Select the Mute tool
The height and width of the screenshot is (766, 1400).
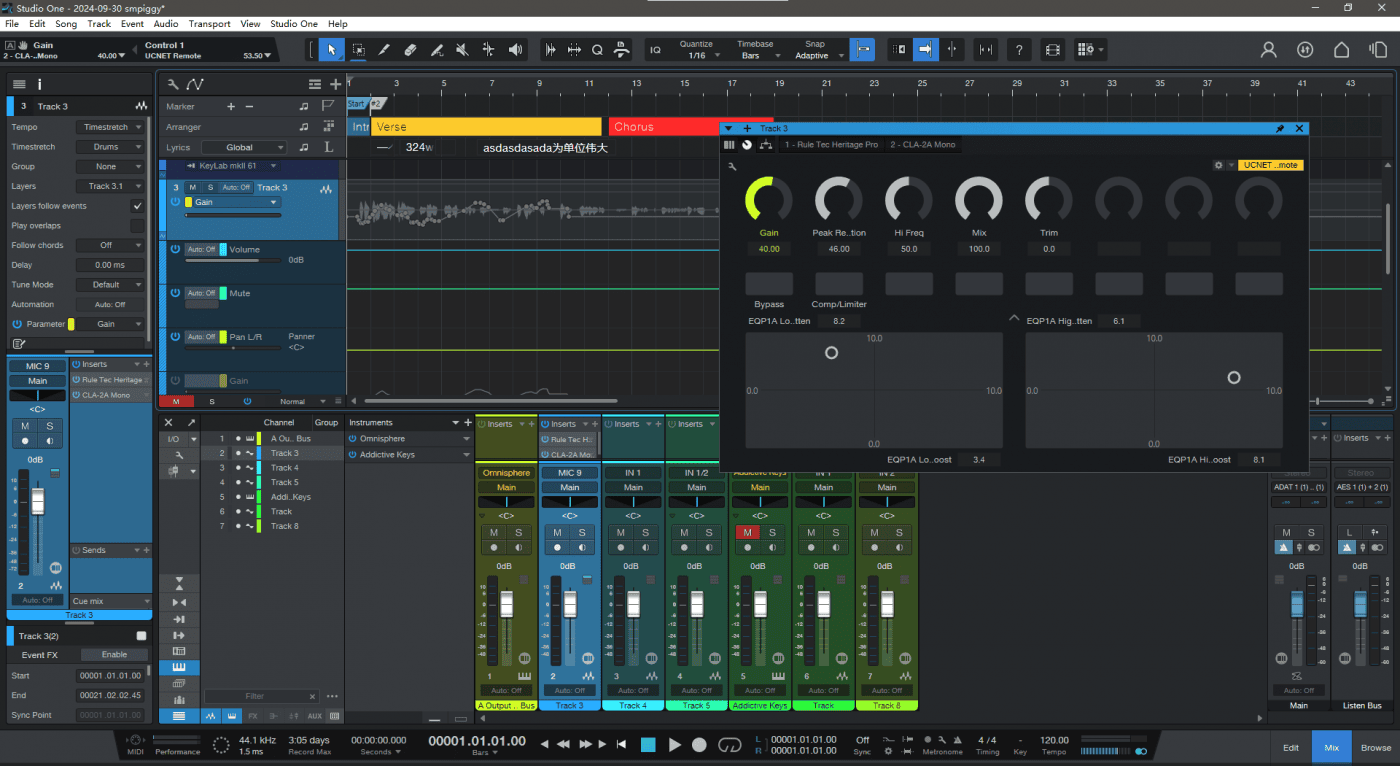[x=462, y=49]
